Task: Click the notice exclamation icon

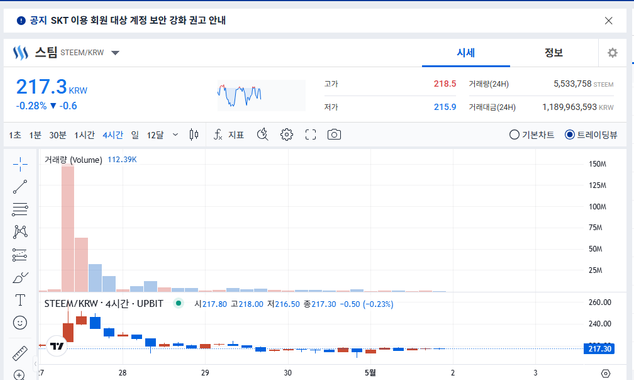Action: (x=21, y=21)
